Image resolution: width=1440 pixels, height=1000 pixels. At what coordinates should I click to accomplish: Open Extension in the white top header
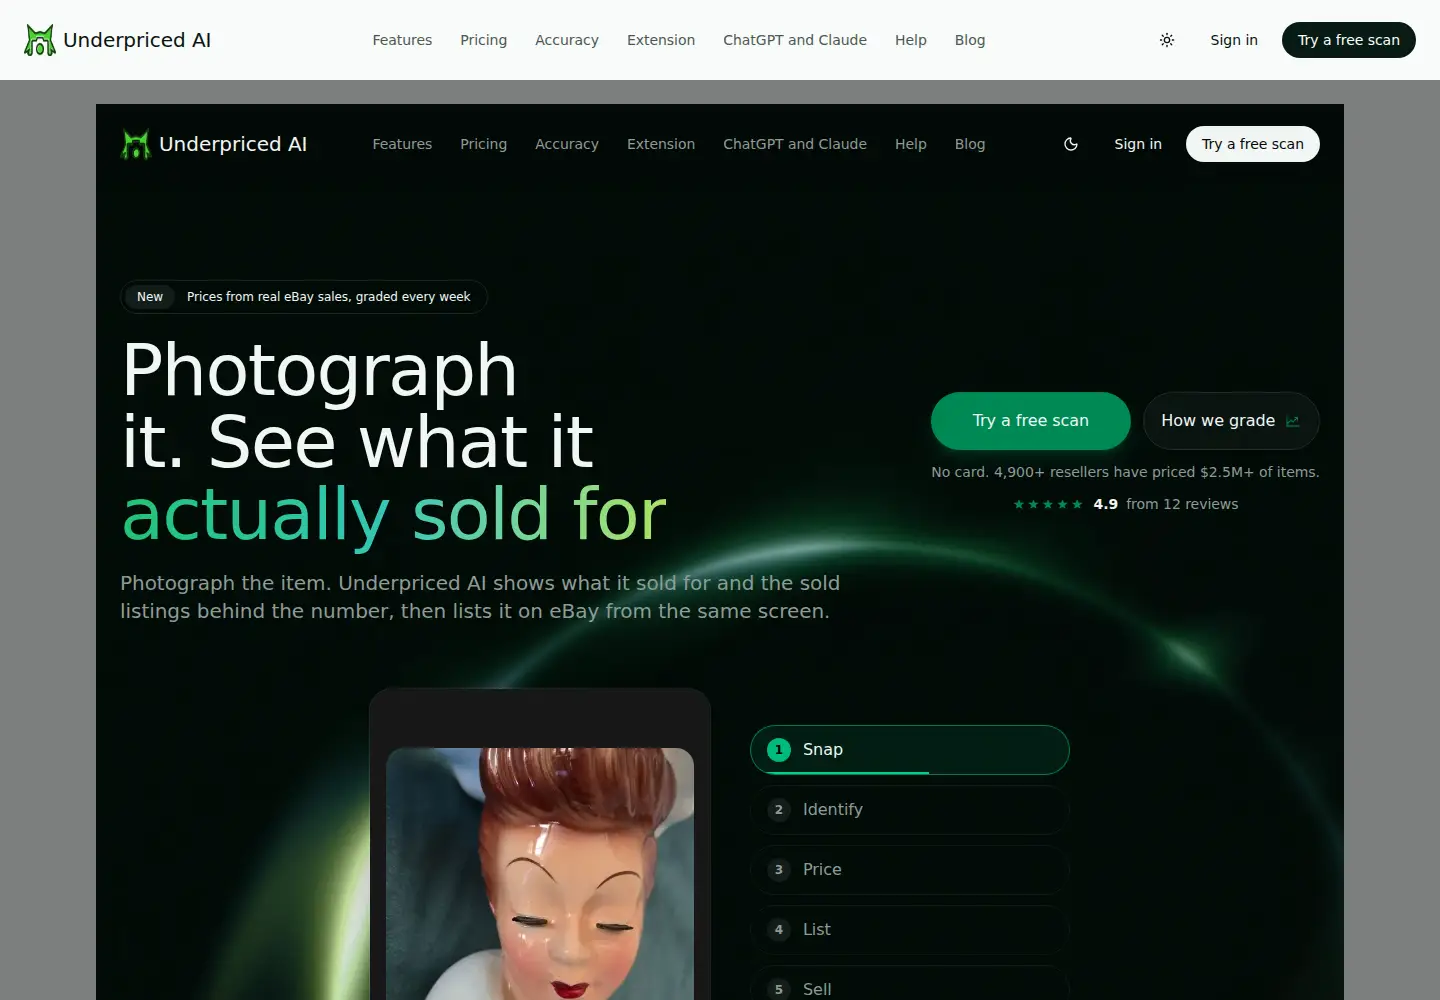coord(661,40)
